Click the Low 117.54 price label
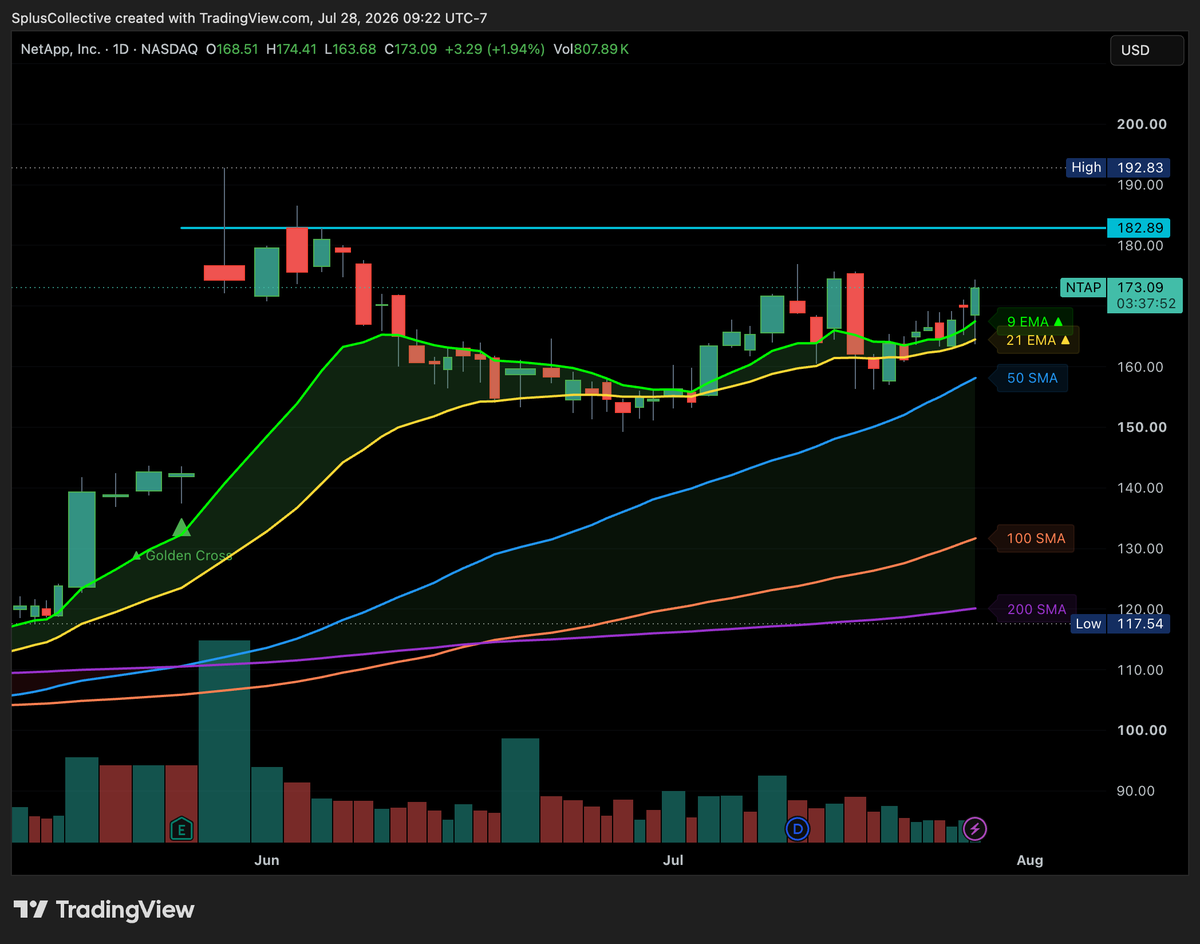Image resolution: width=1200 pixels, height=944 pixels. coord(1119,624)
